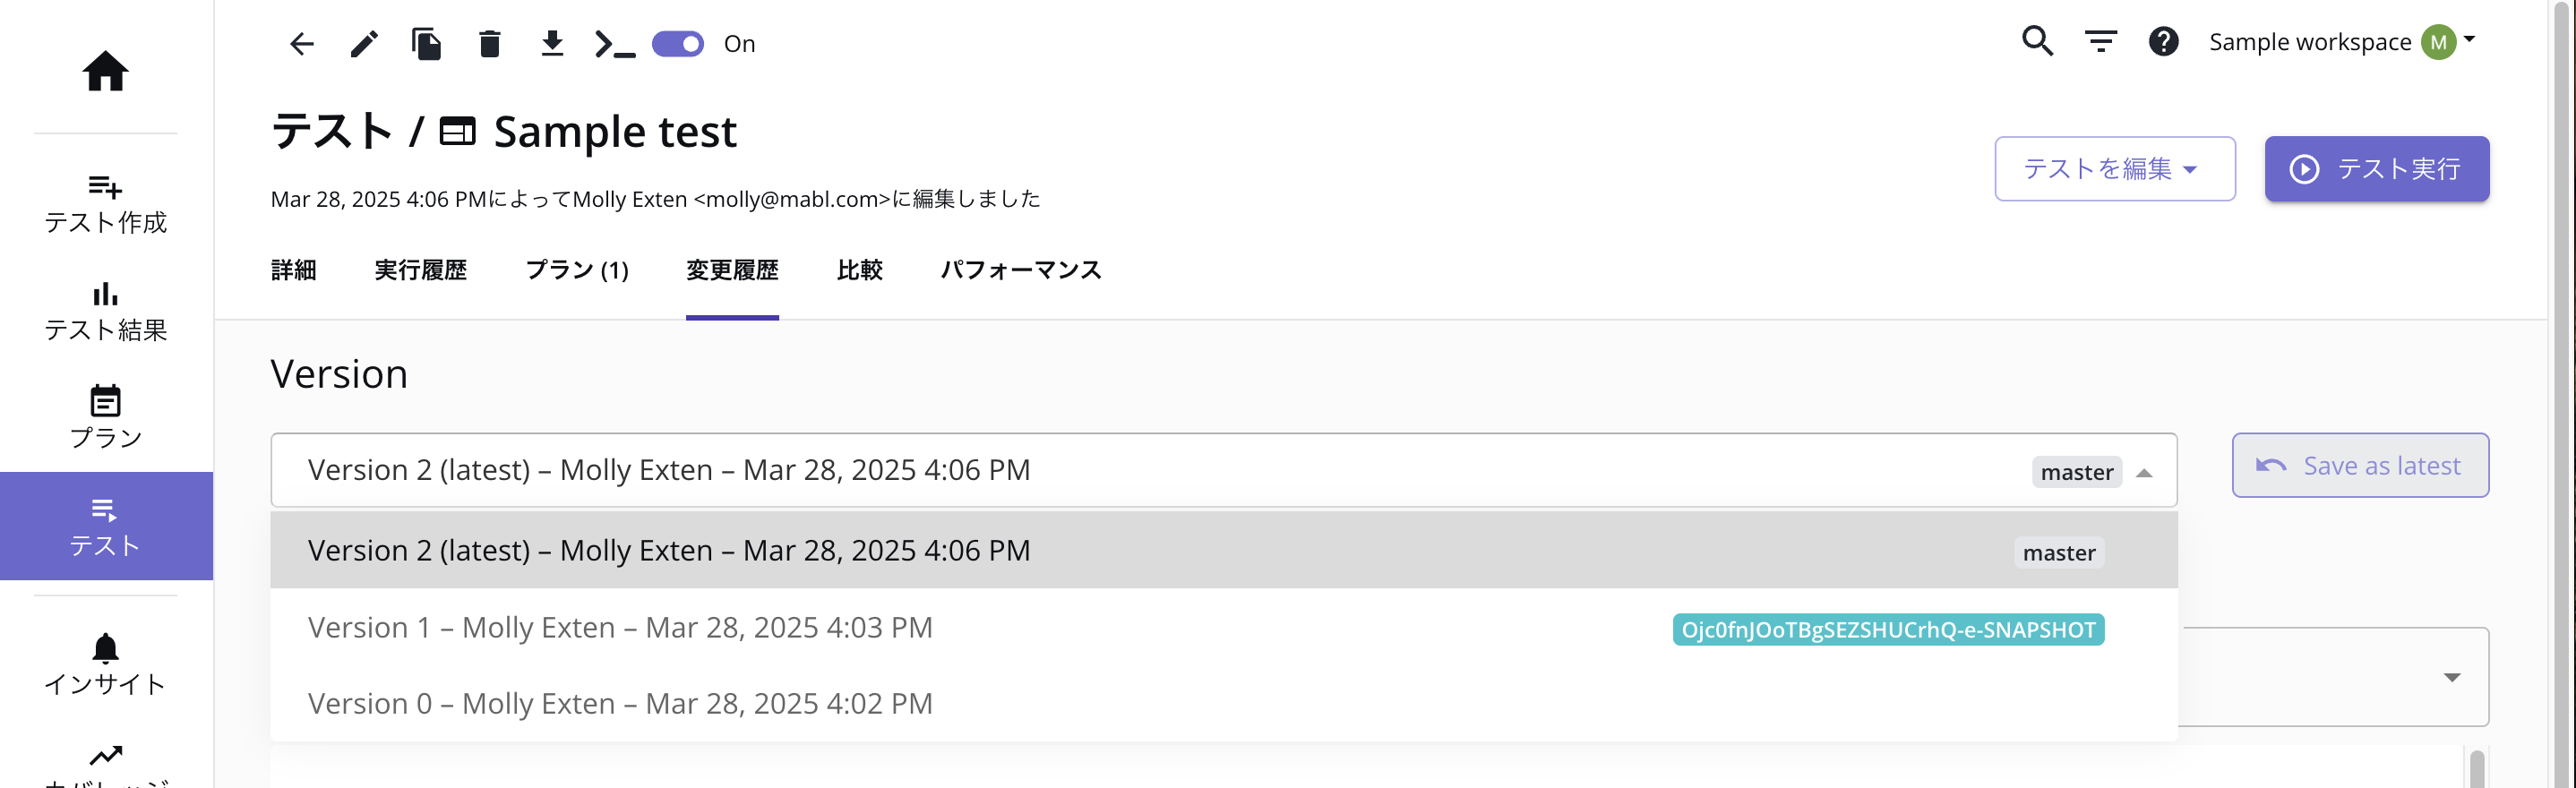Viewport: 2576px width, 788px height.
Task: Collapse the Version selector dropdown
Action: (x=2144, y=472)
